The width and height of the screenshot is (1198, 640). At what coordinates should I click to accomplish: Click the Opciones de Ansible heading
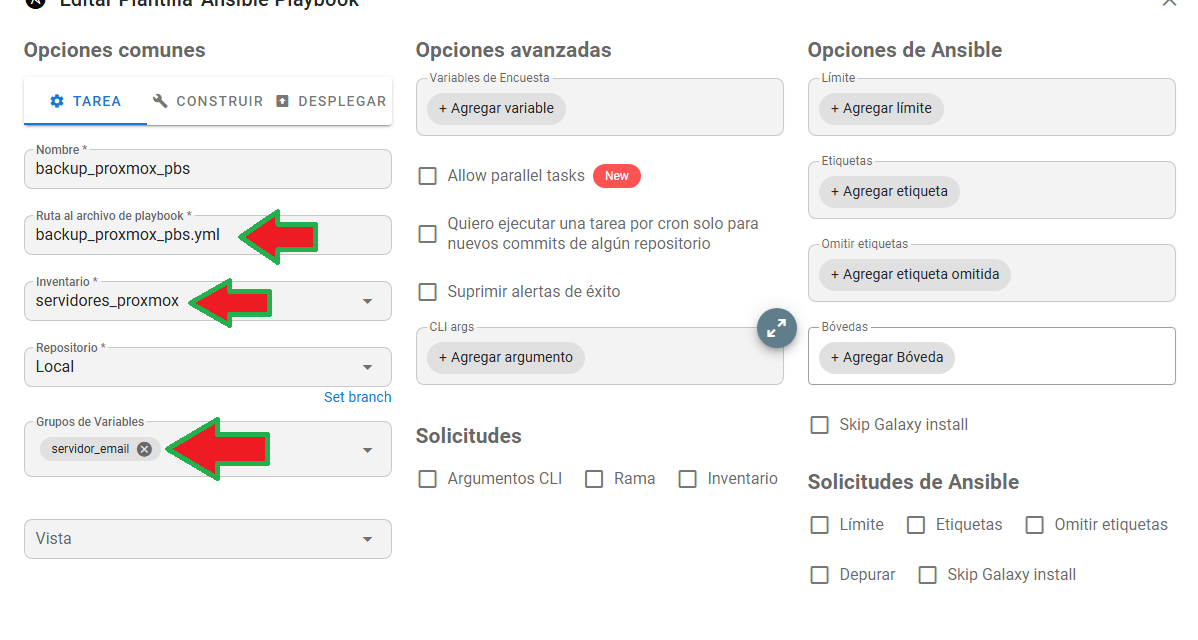tap(905, 50)
